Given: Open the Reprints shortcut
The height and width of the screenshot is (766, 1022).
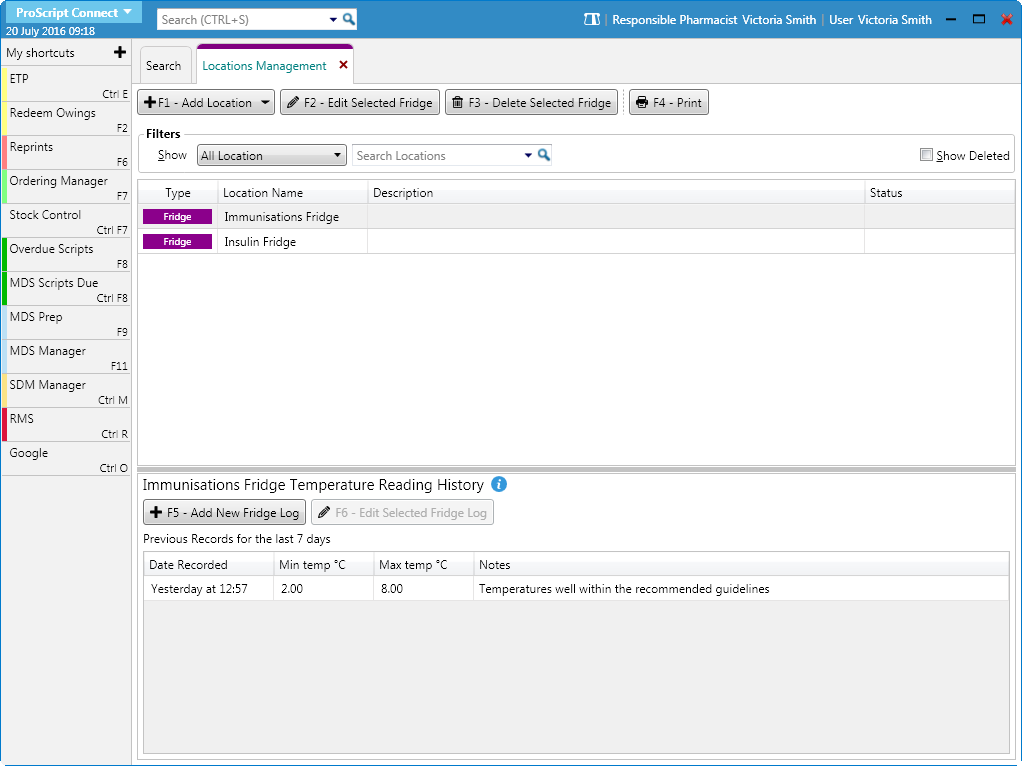Looking at the screenshot, I should coord(66,153).
